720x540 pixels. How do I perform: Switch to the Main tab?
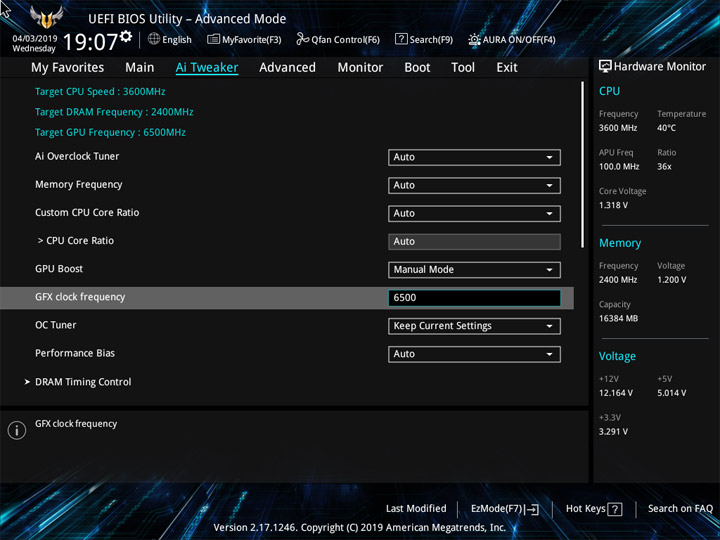click(140, 68)
